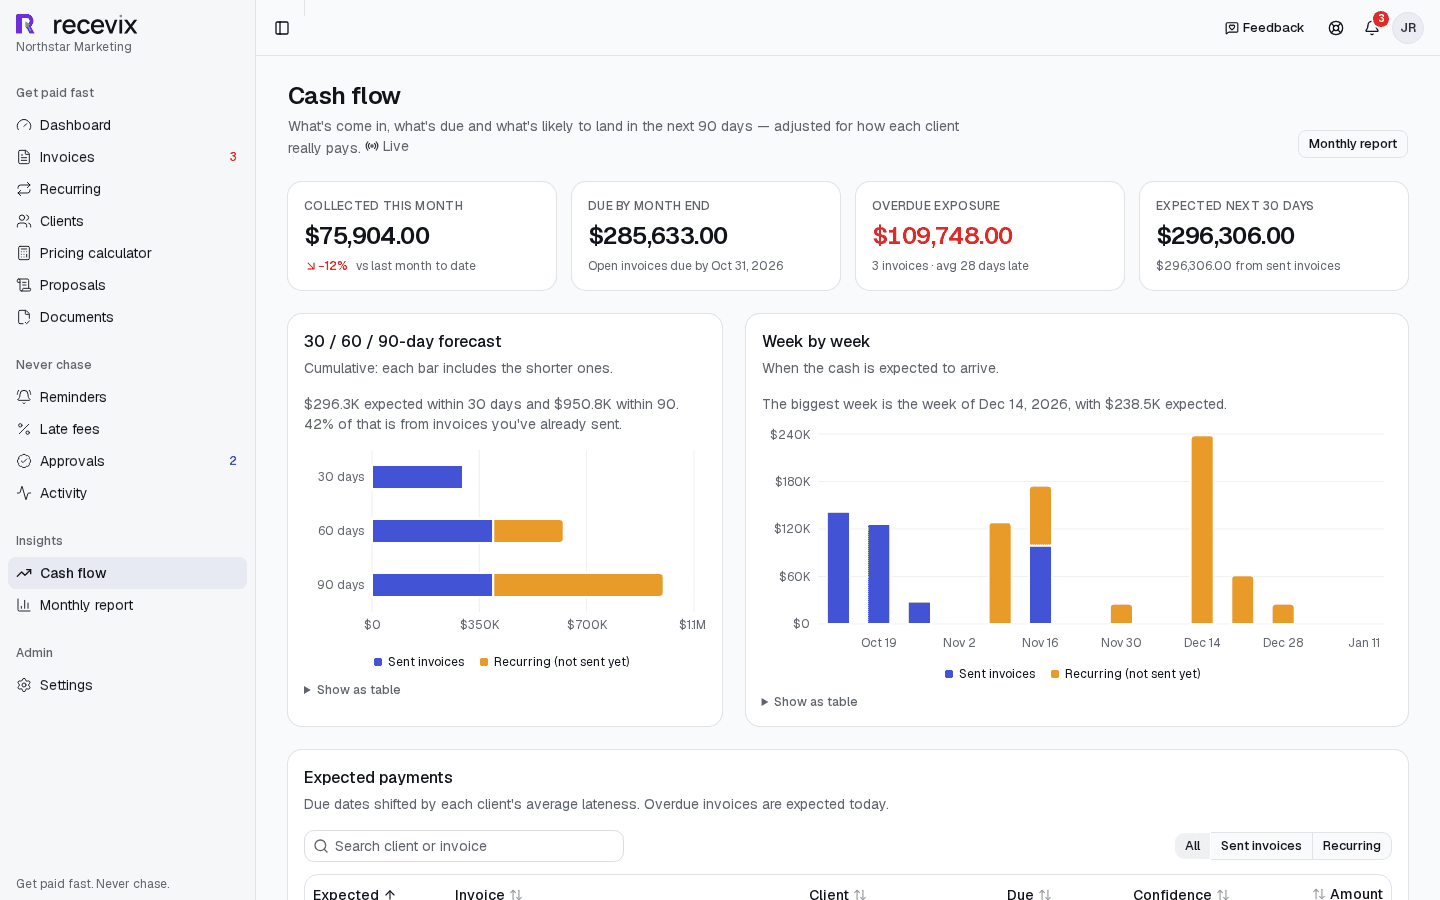Image resolution: width=1440 pixels, height=900 pixels.
Task: Click the Proposals icon in sidebar
Action: click(x=24, y=285)
